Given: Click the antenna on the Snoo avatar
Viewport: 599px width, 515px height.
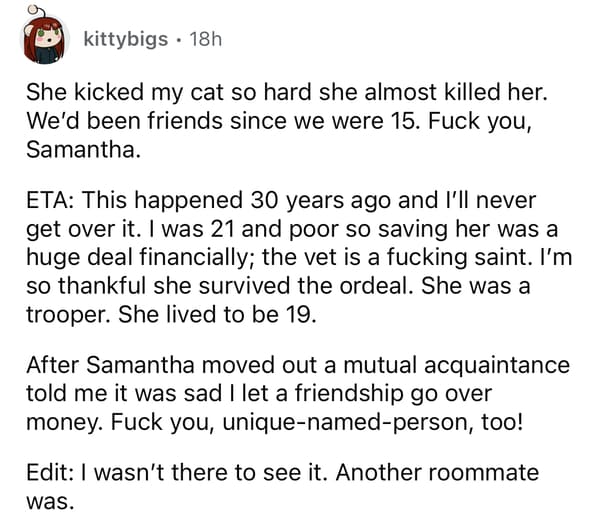Looking at the screenshot, I should click(x=34, y=11).
